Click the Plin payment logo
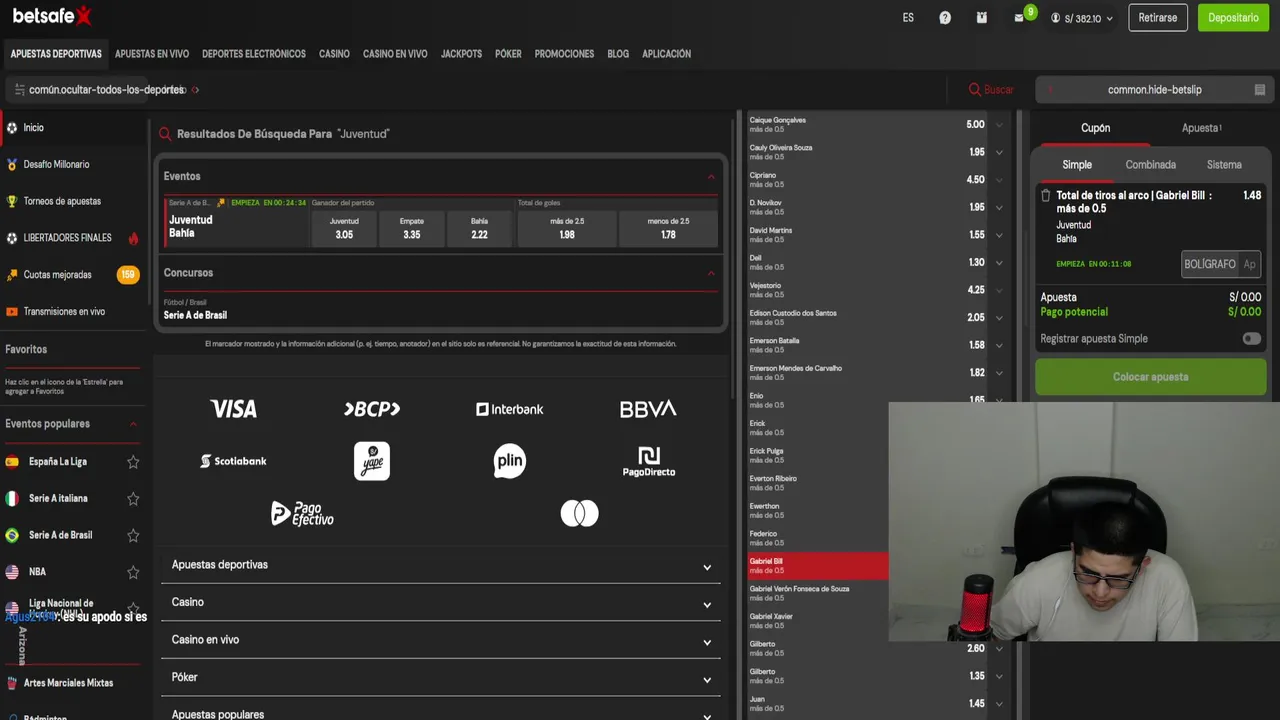Image resolution: width=1280 pixels, height=720 pixels. pyautogui.click(x=510, y=461)
